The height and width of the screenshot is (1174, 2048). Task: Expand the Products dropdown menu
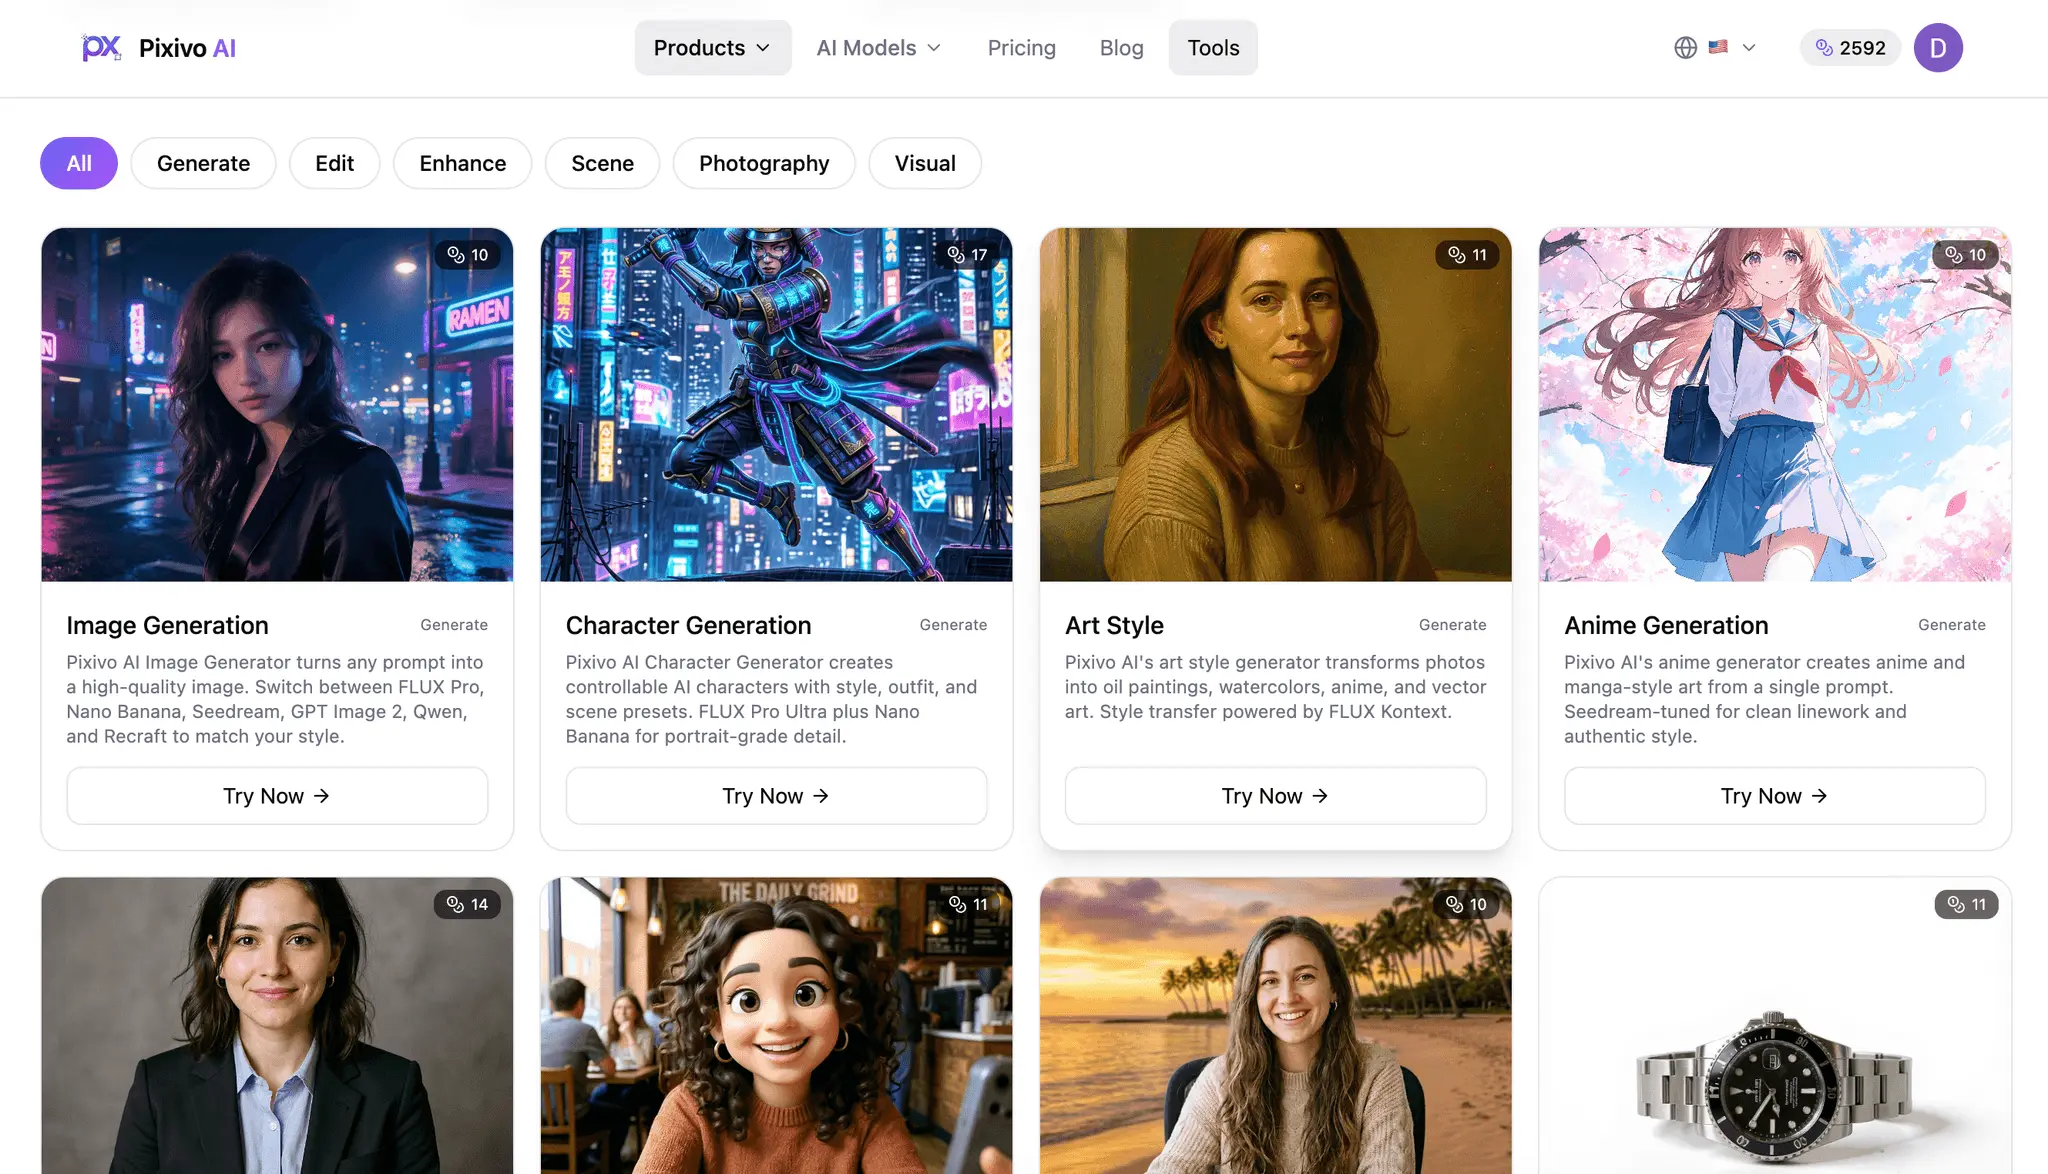(x=712, y=48)
